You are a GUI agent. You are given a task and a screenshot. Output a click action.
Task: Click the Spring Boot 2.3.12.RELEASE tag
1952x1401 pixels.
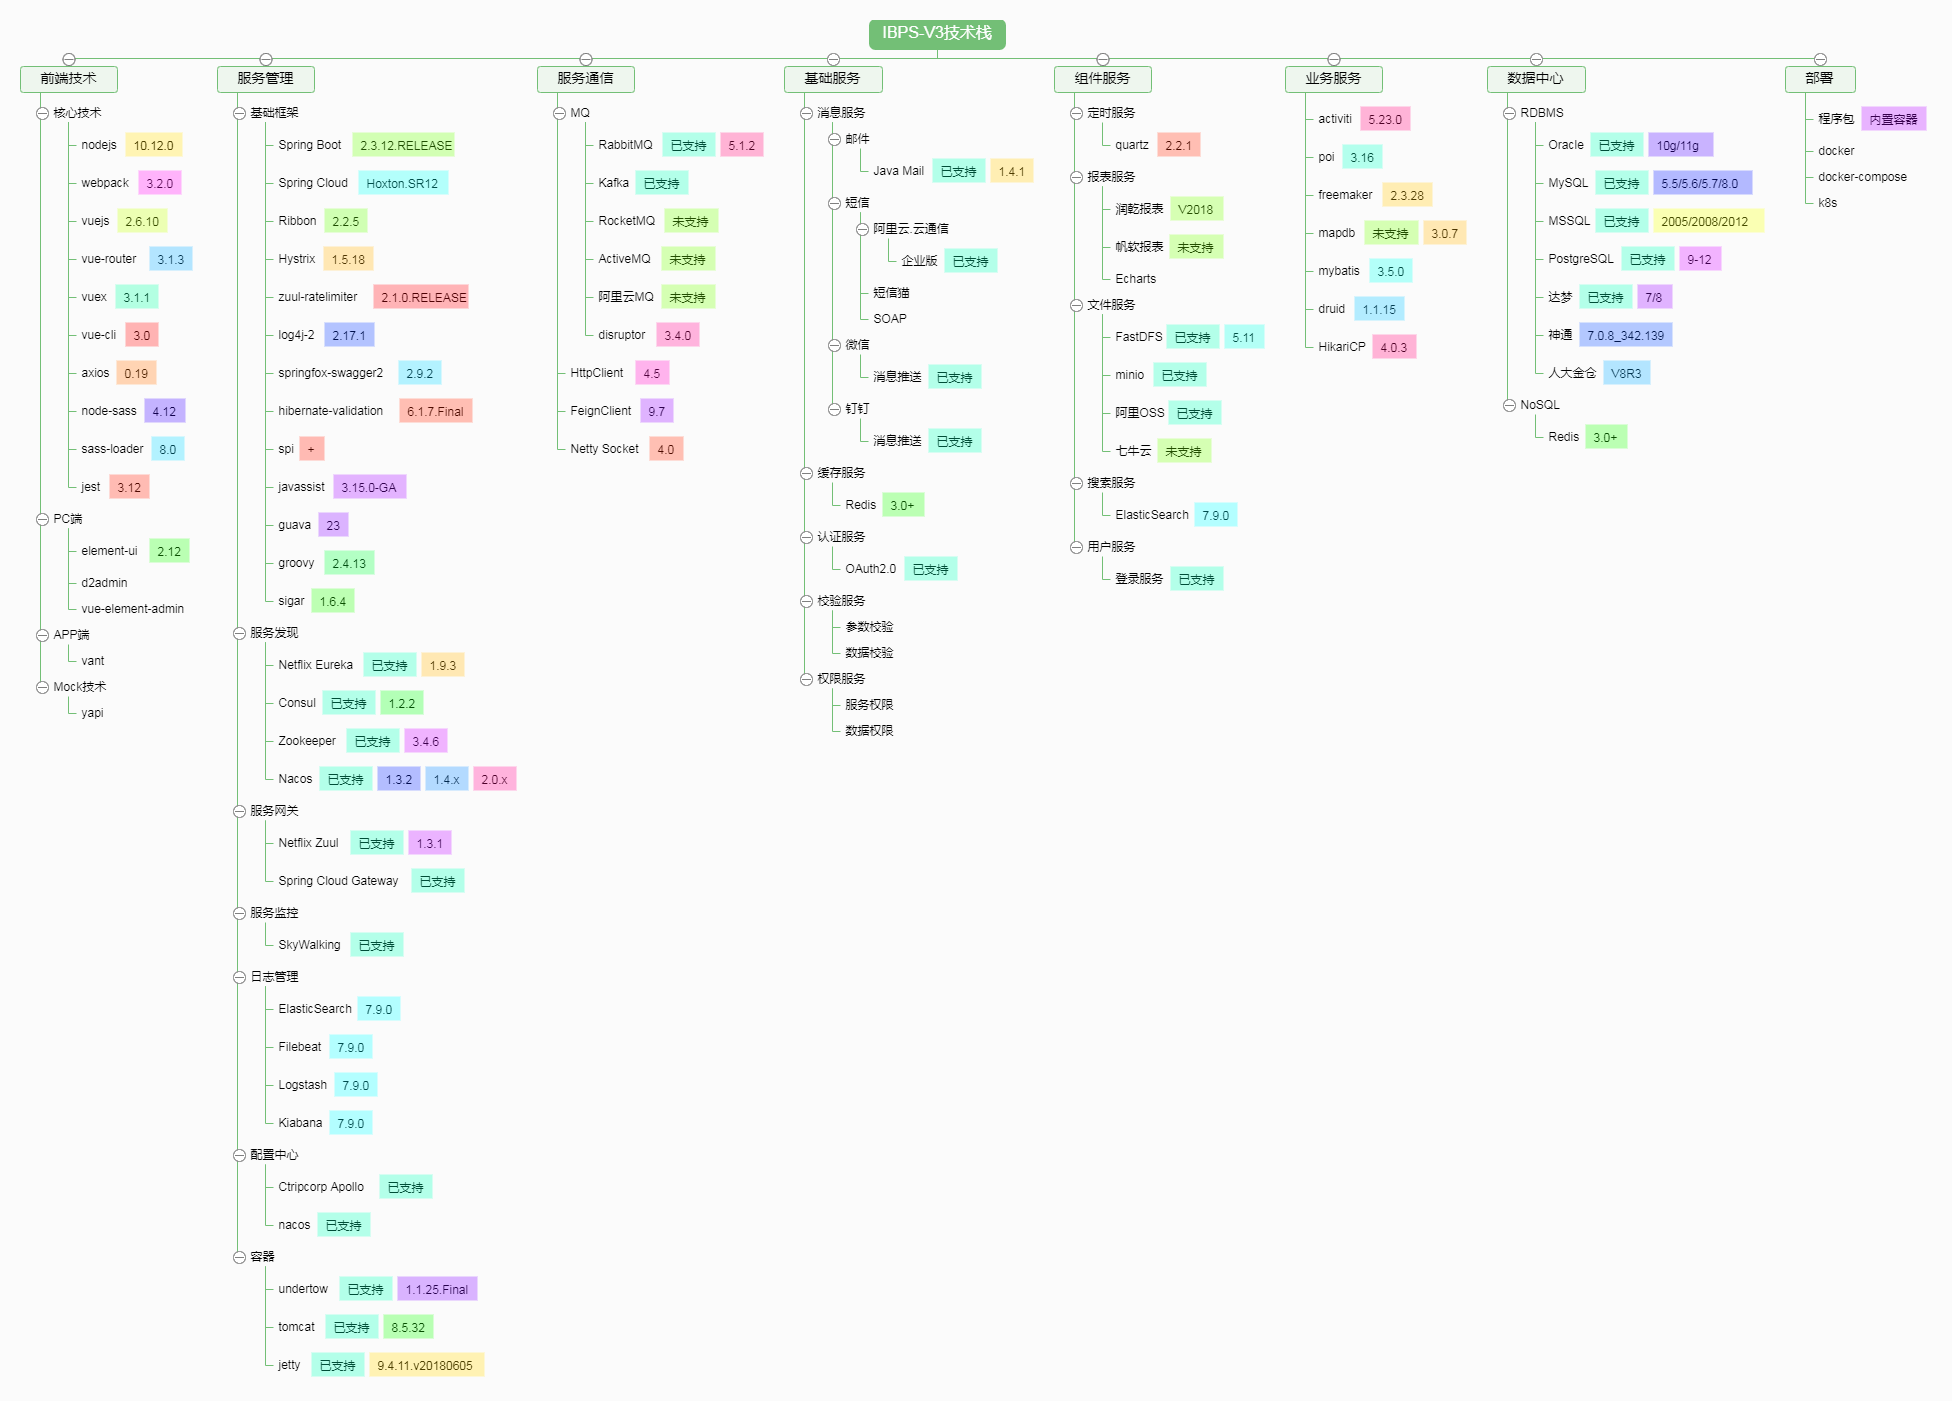(406, 145)
